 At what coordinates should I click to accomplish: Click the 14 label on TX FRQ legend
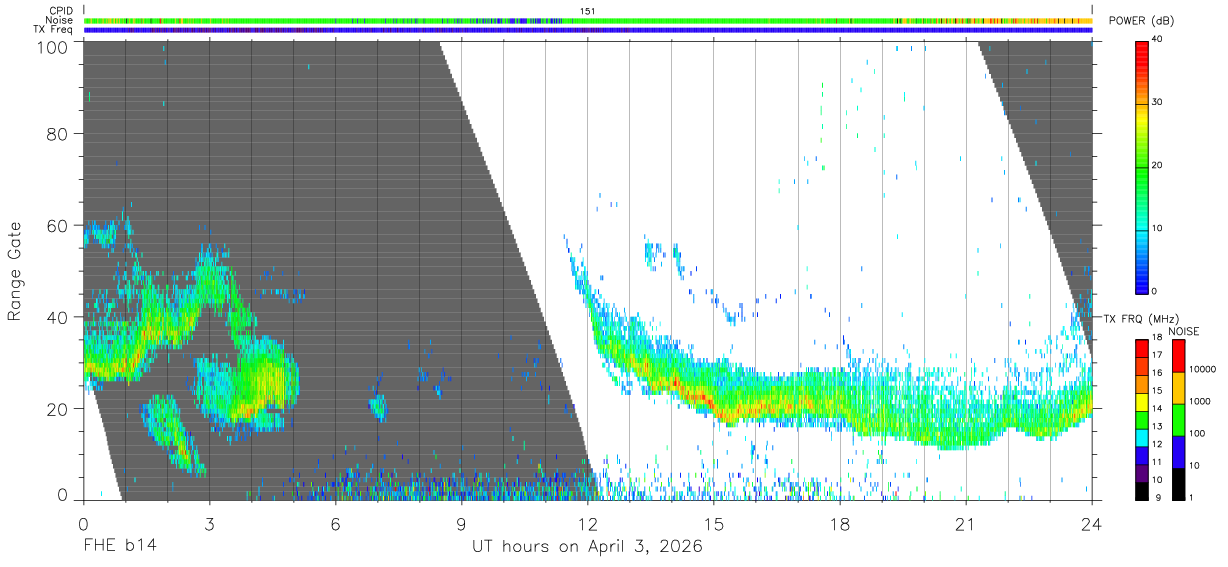pyautogui.click(x=1155, y=408)
